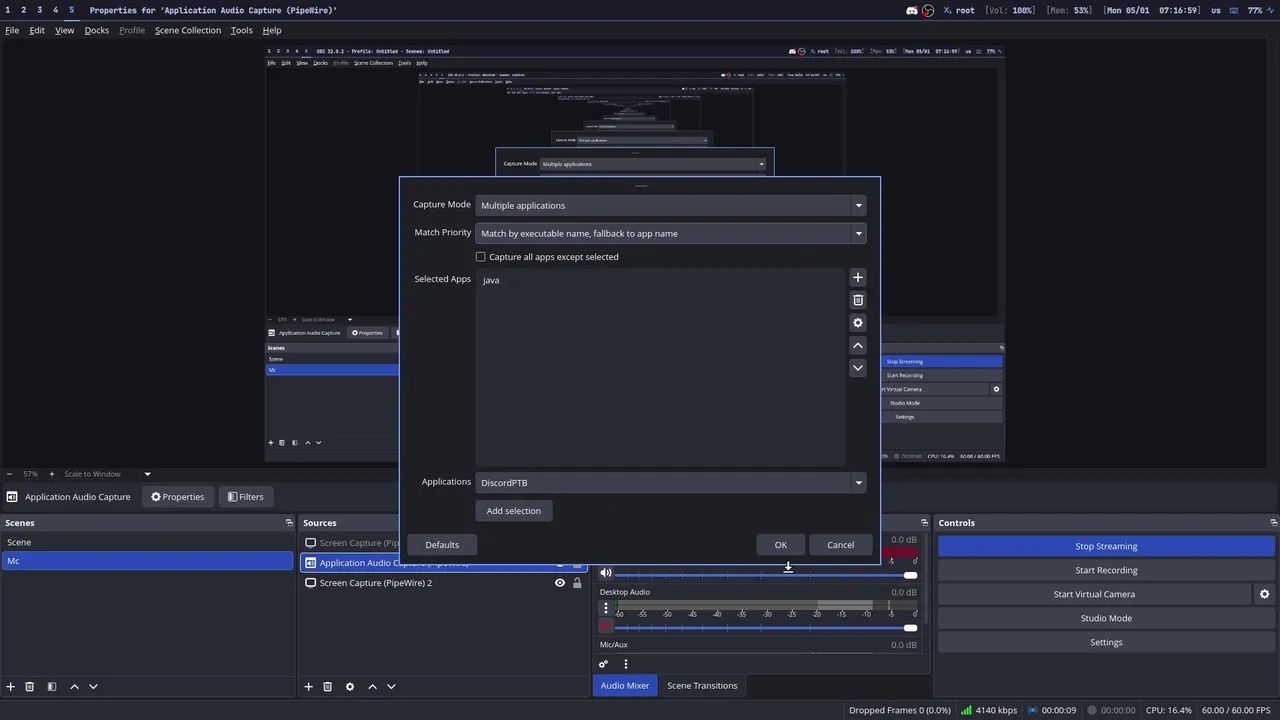
Task: Open the Docks menu
Action: [97, 30]
